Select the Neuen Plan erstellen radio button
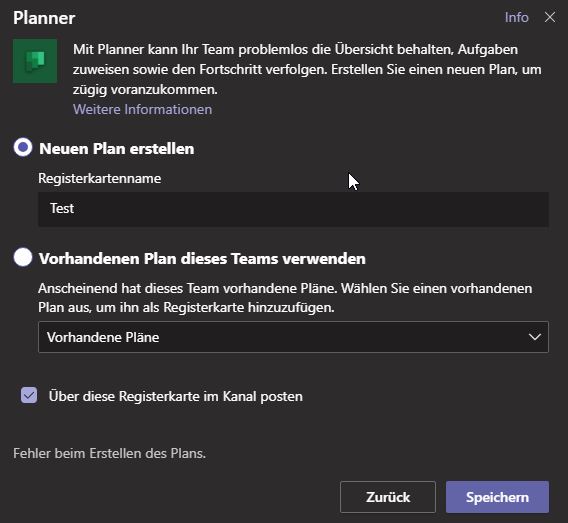Image resolution: width=568 pixels, height=523 pixels. coord(23,147)
